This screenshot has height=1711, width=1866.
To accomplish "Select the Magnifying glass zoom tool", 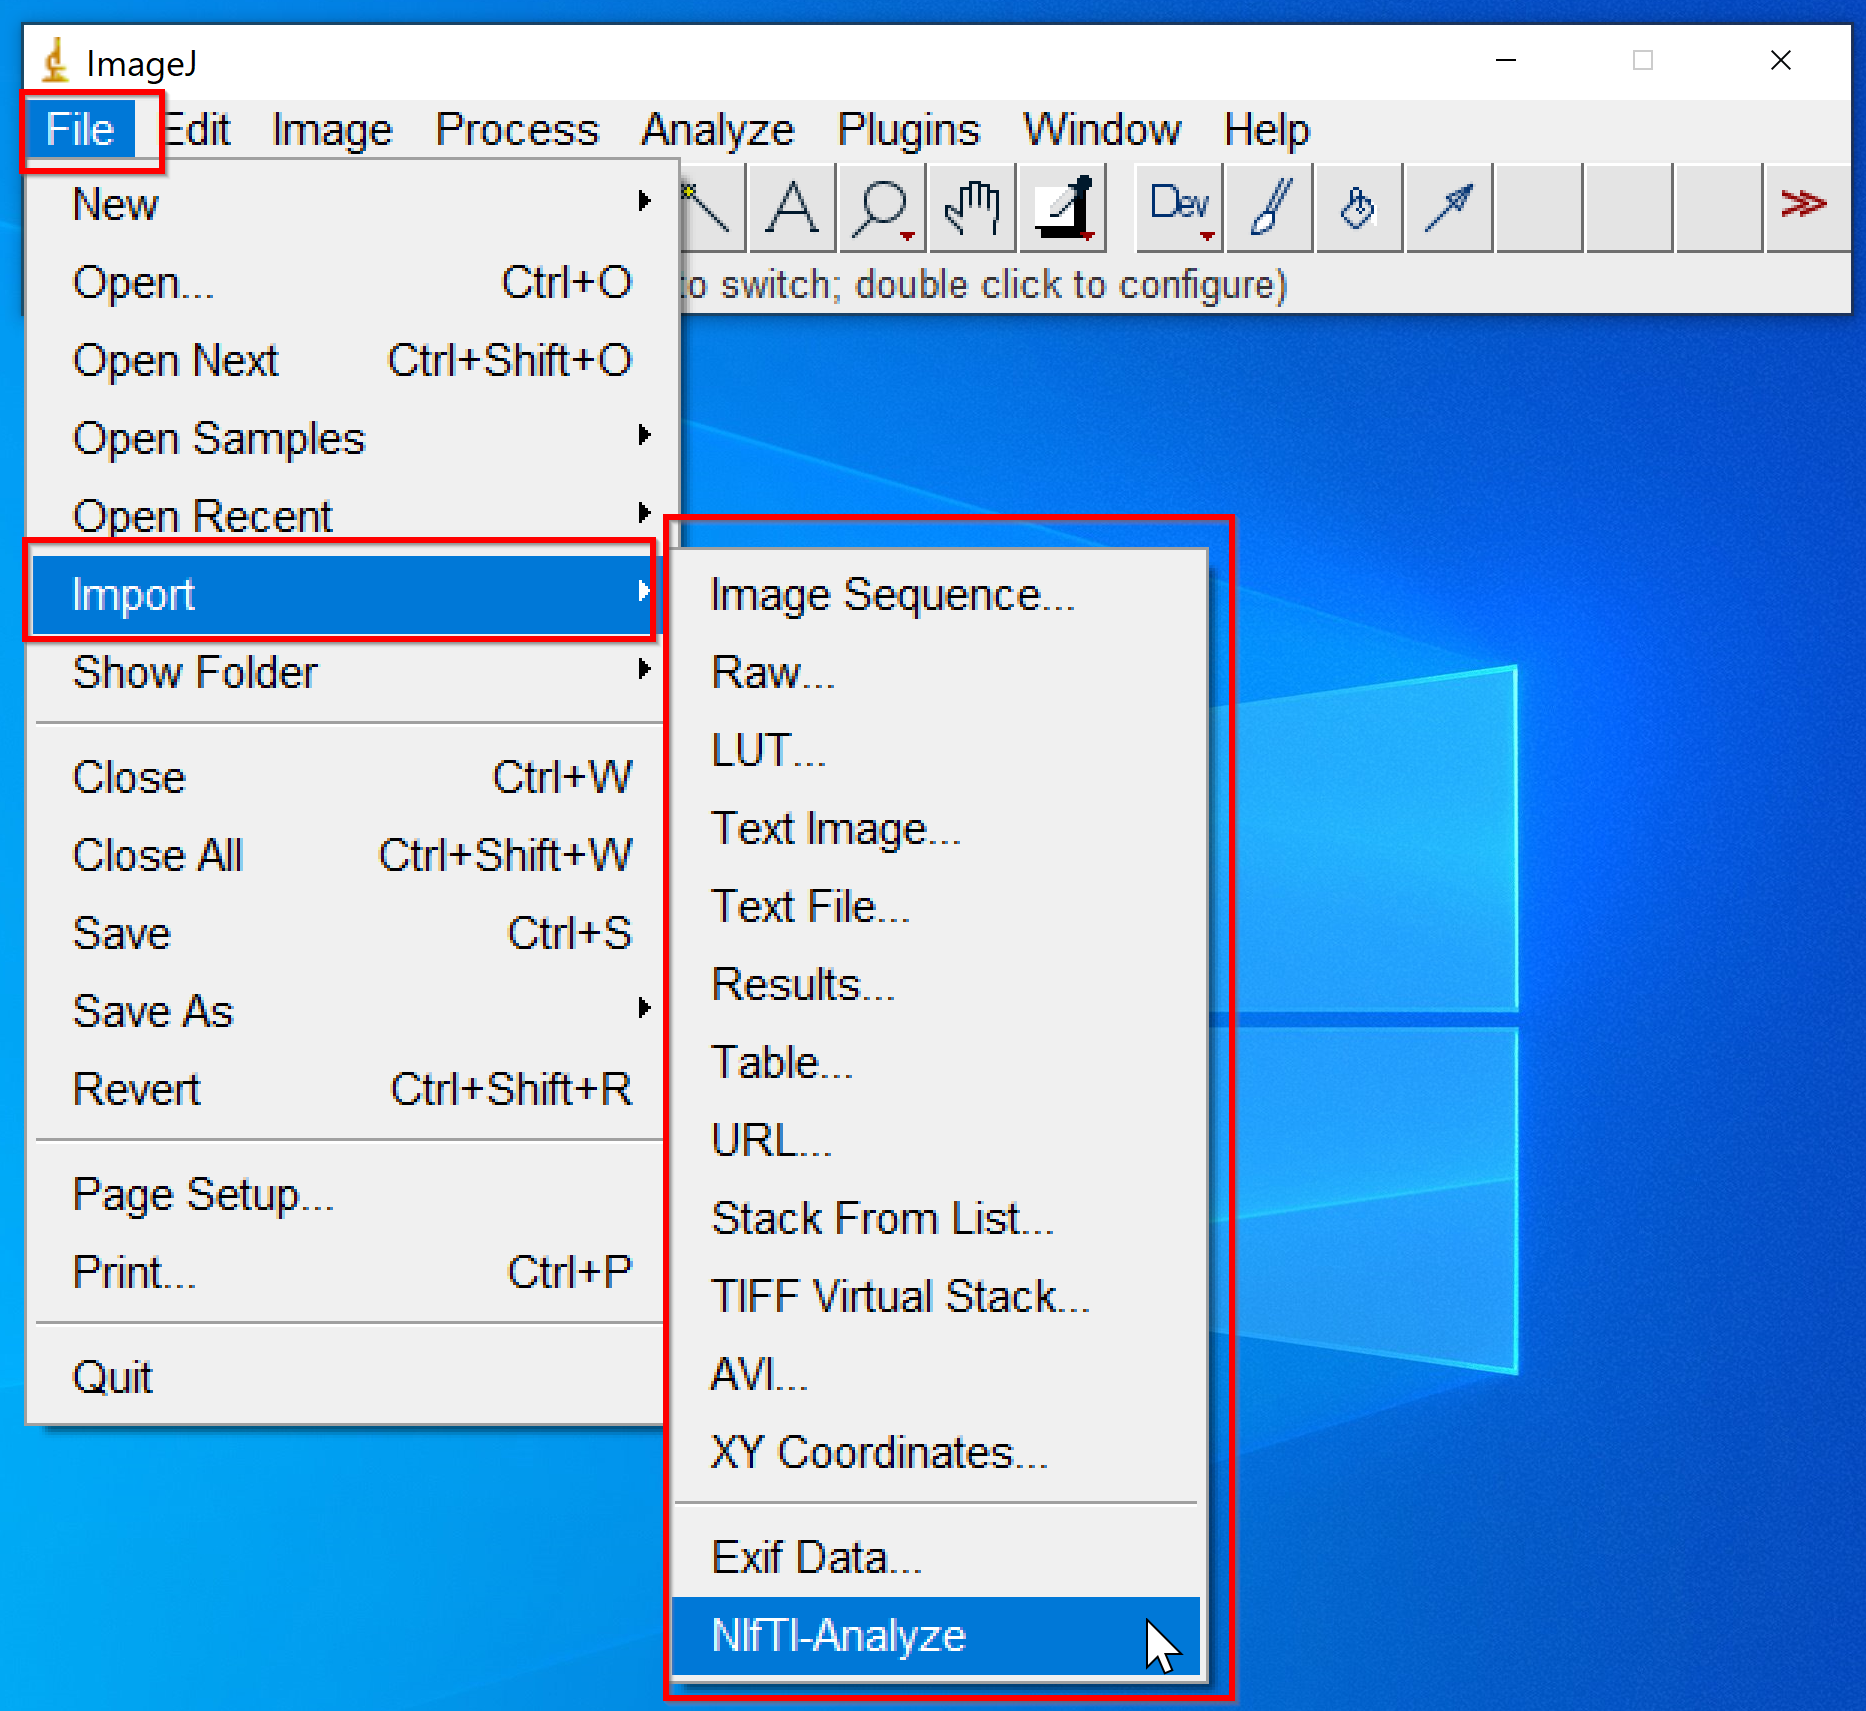I will (881, 208).
